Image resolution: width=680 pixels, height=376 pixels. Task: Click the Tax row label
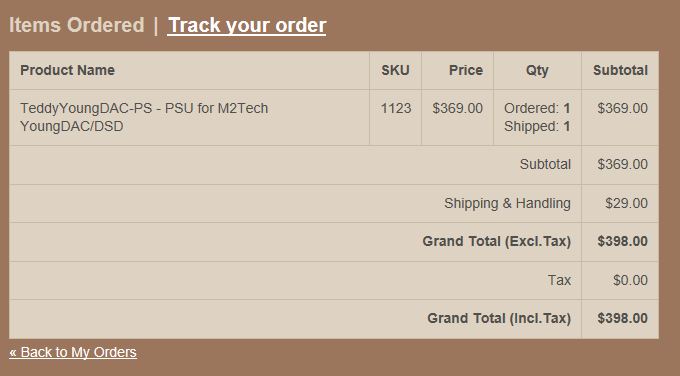tap(559, 280)
